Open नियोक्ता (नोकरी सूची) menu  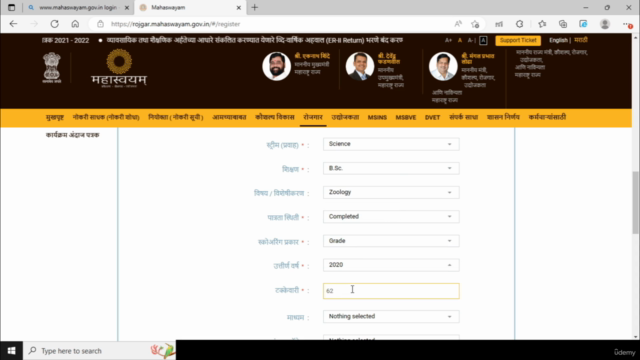pos(176,117)
